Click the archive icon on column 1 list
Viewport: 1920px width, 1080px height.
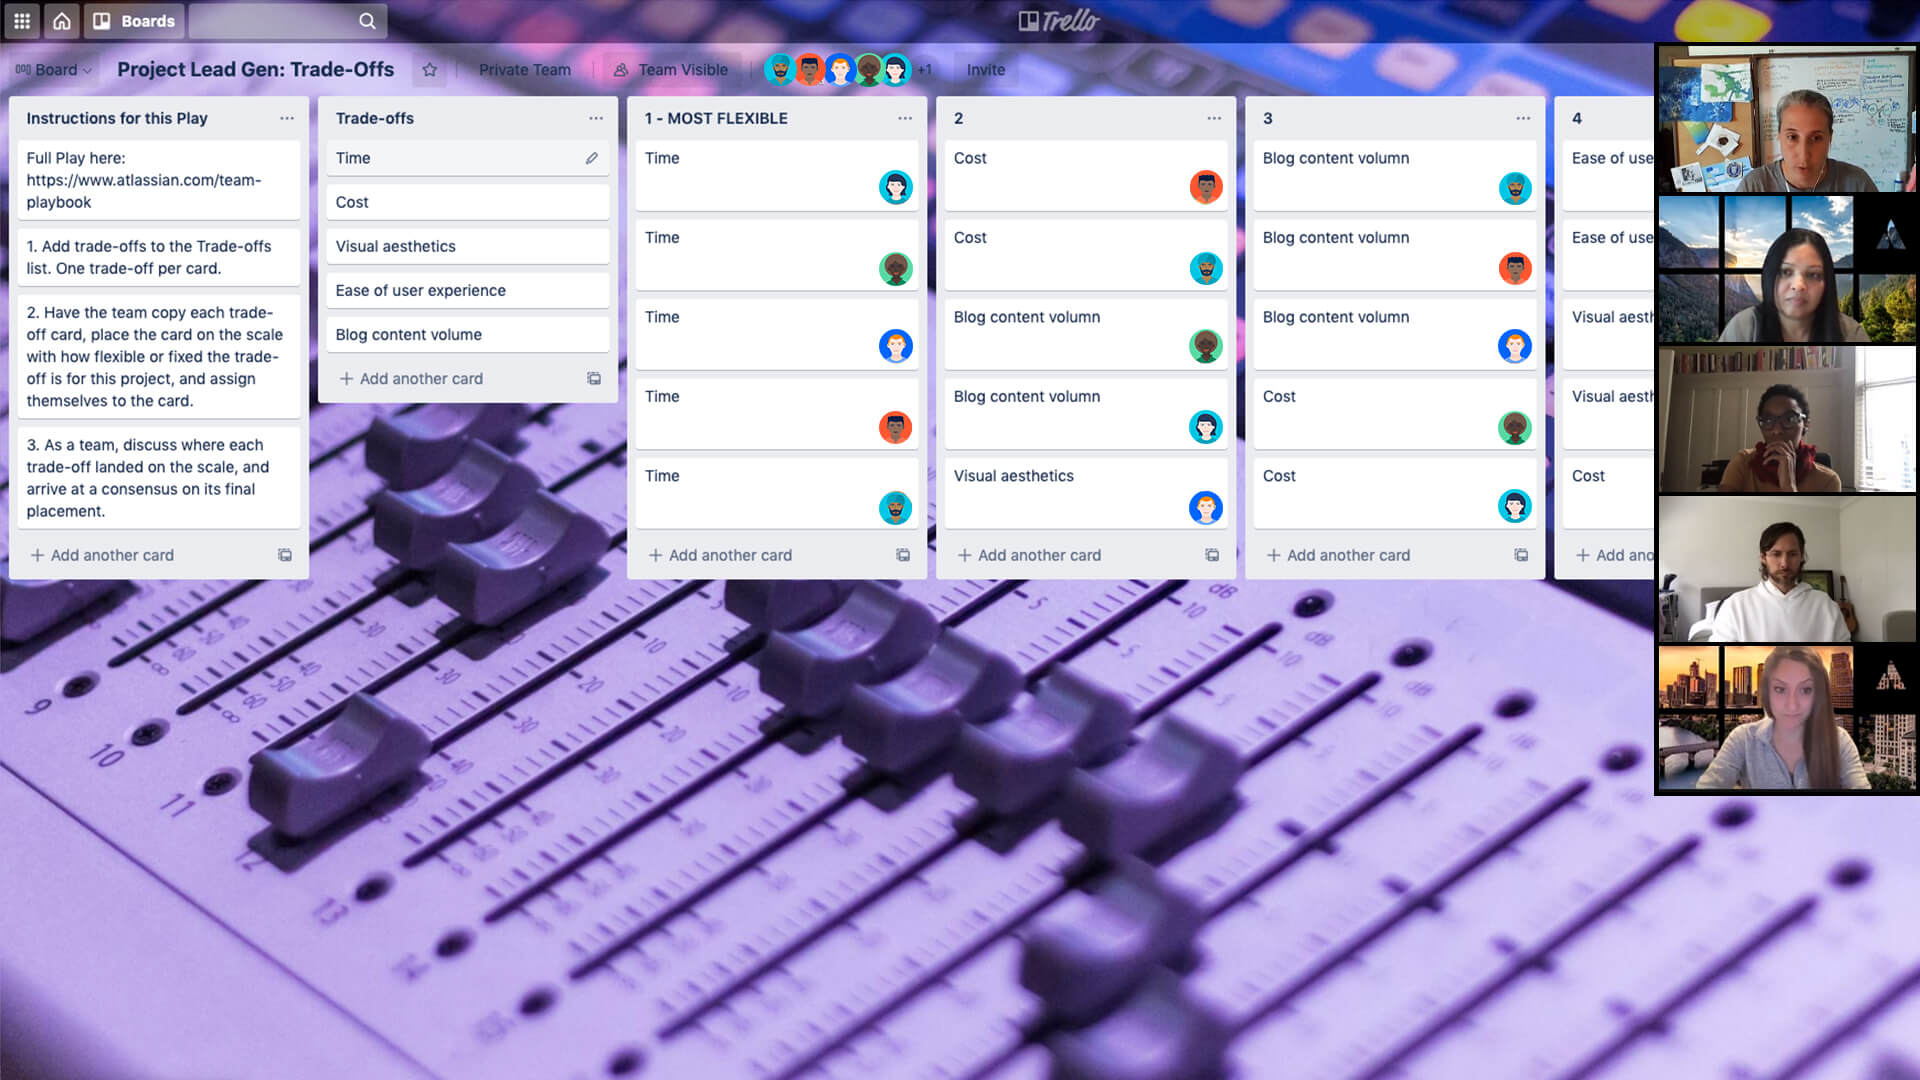click(905, 554)
